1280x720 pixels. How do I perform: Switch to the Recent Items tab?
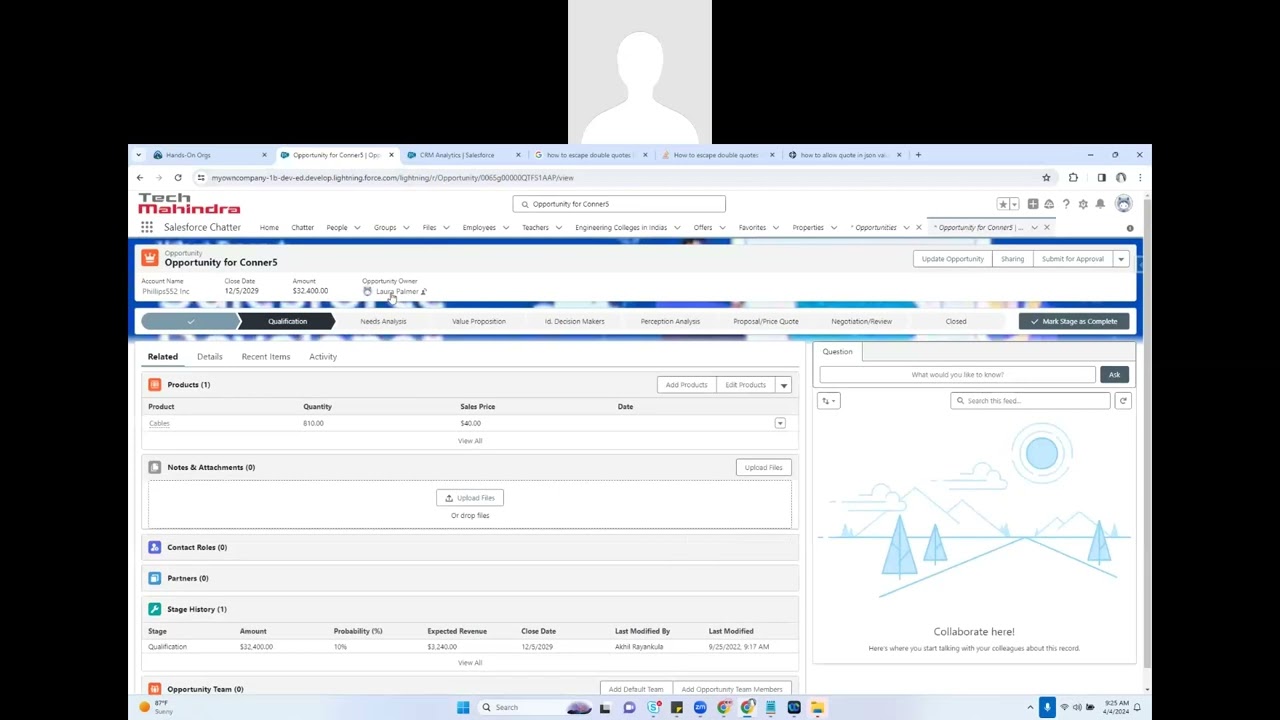pos(265,357)
